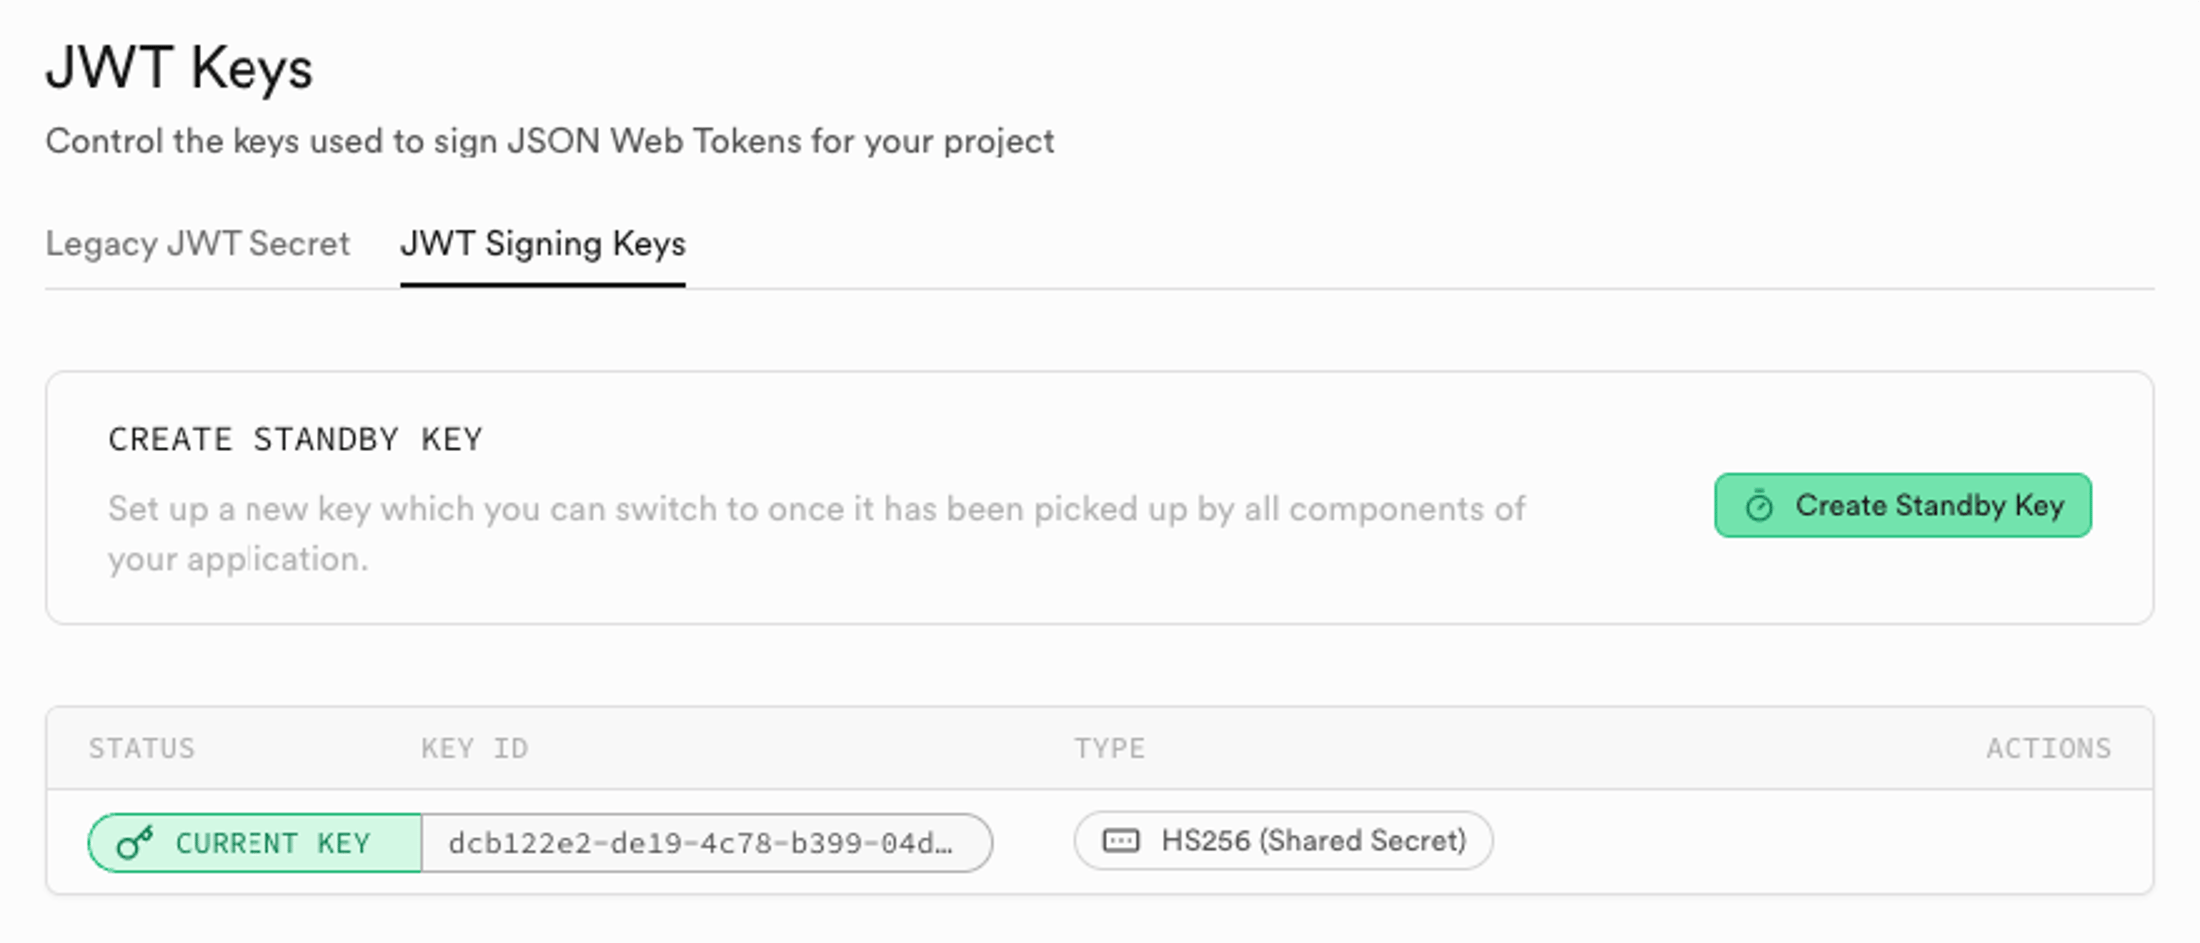Click the JWT Keys page title
This screenshot has width=2200, height=943.
180,67
